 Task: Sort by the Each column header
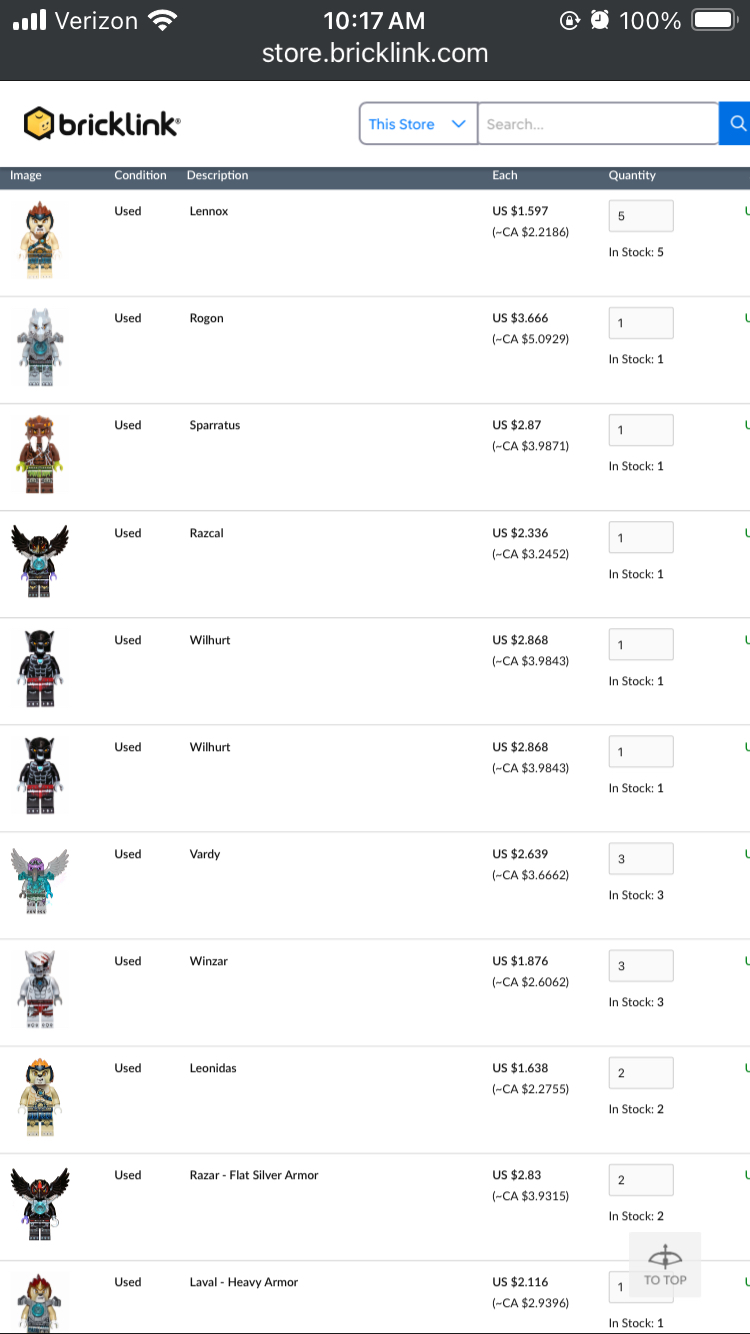click(x=505, y=175)
